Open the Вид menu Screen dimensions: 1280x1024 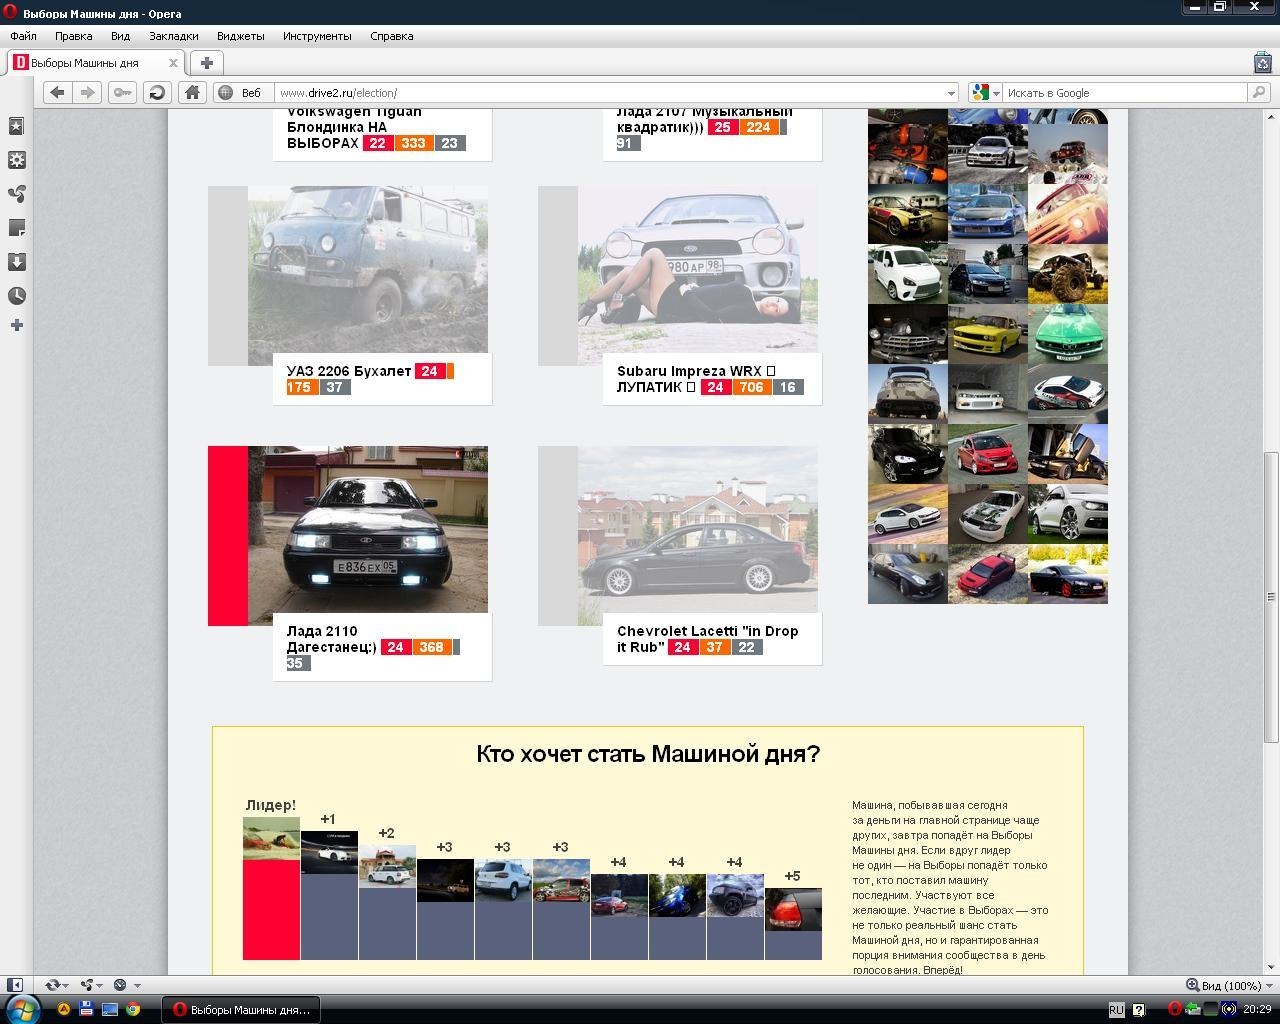click(120, 36)
